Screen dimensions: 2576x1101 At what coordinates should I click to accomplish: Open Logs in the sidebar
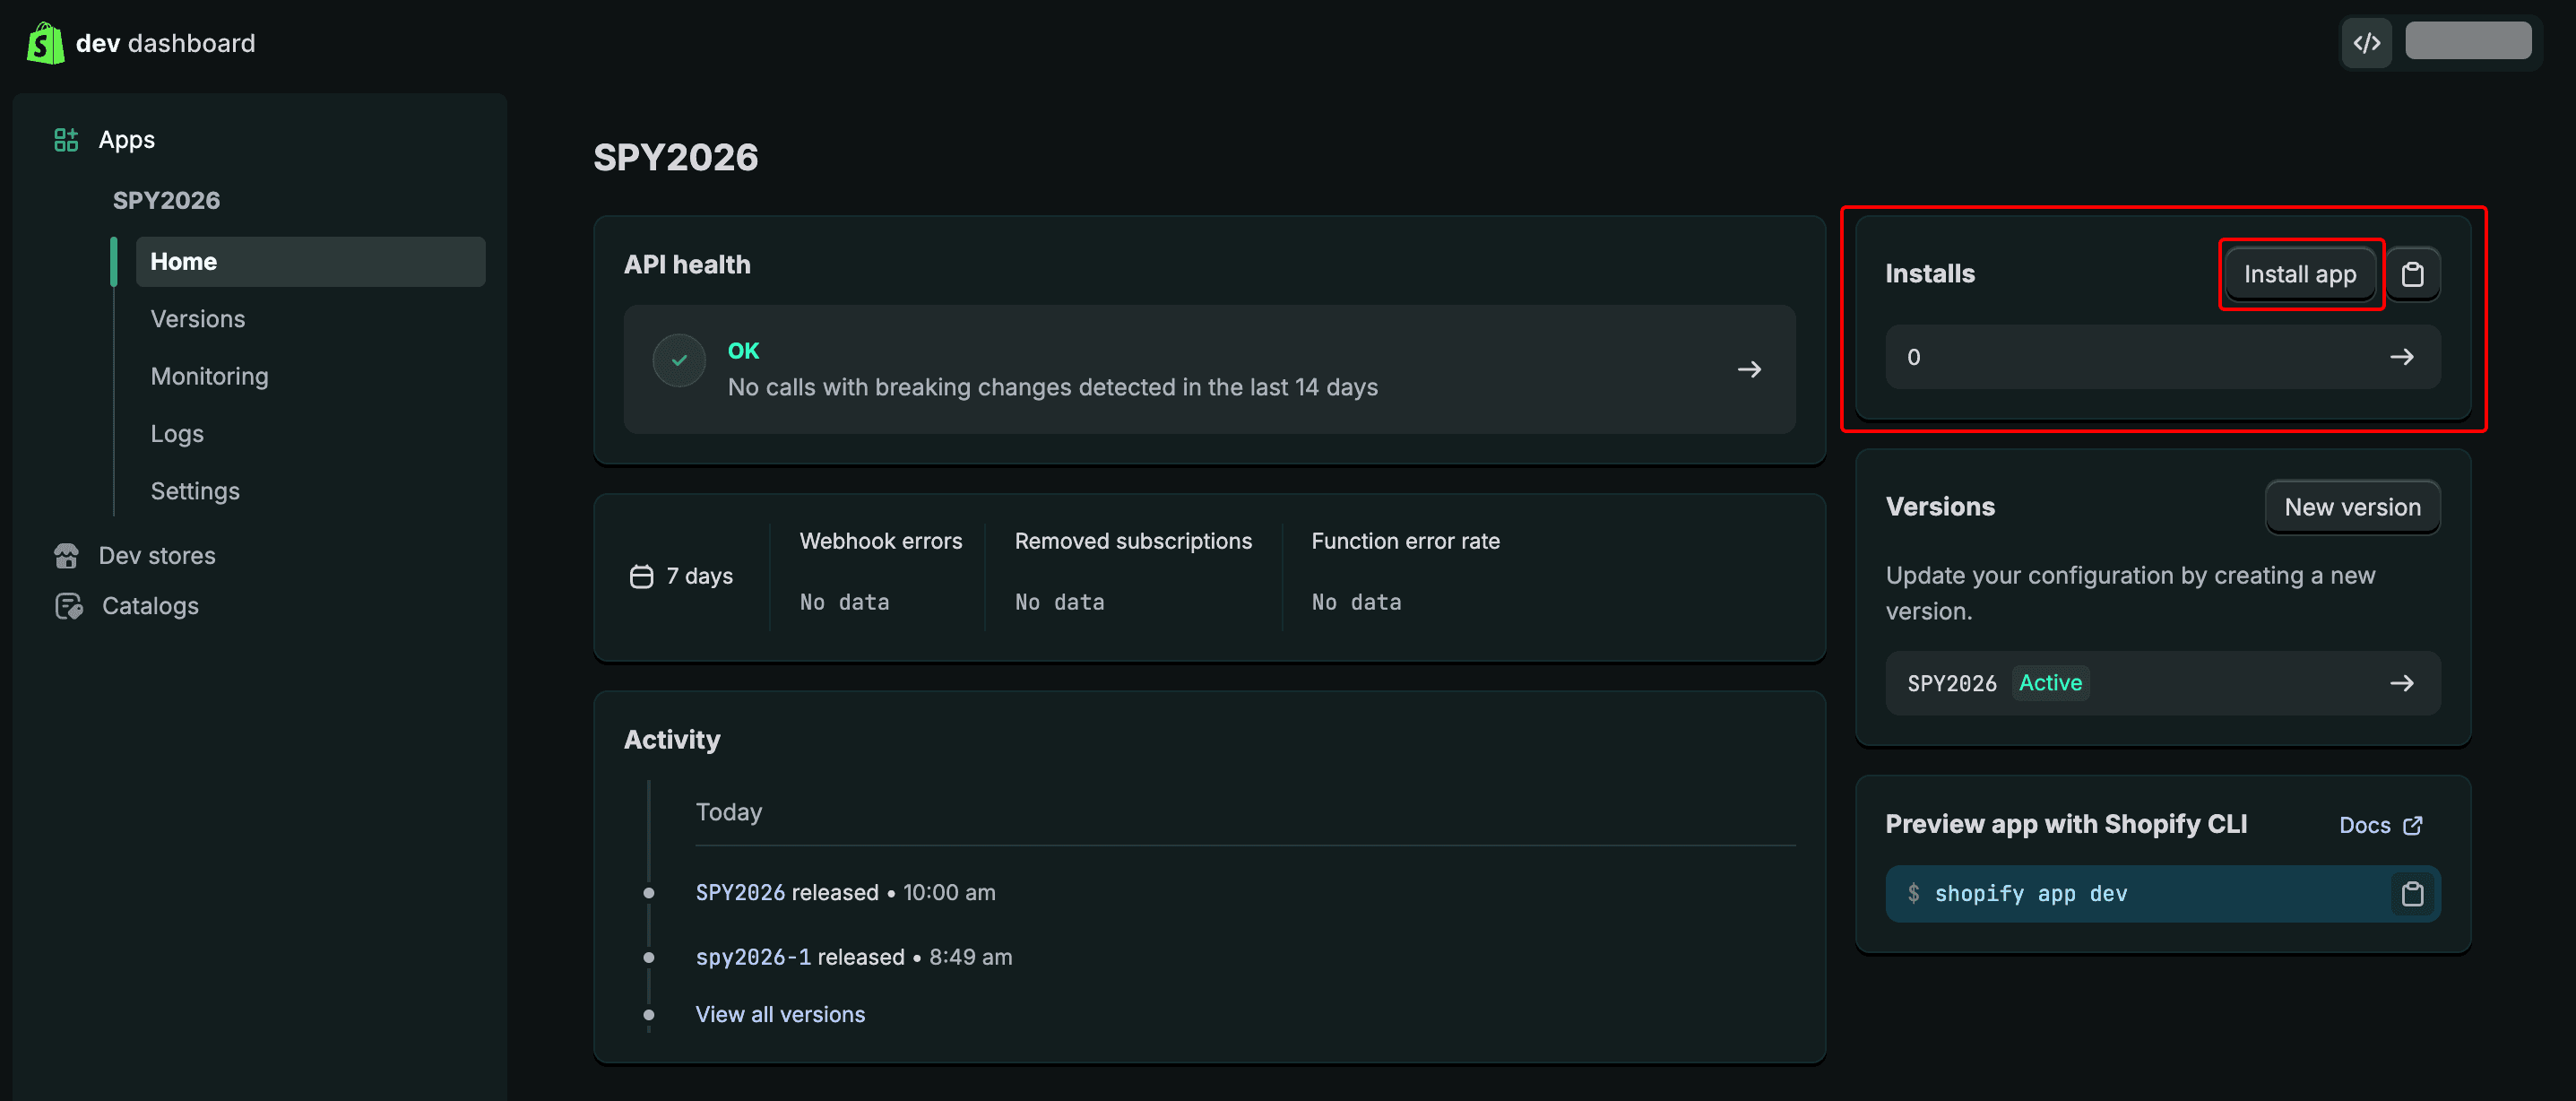coord(177,434)
